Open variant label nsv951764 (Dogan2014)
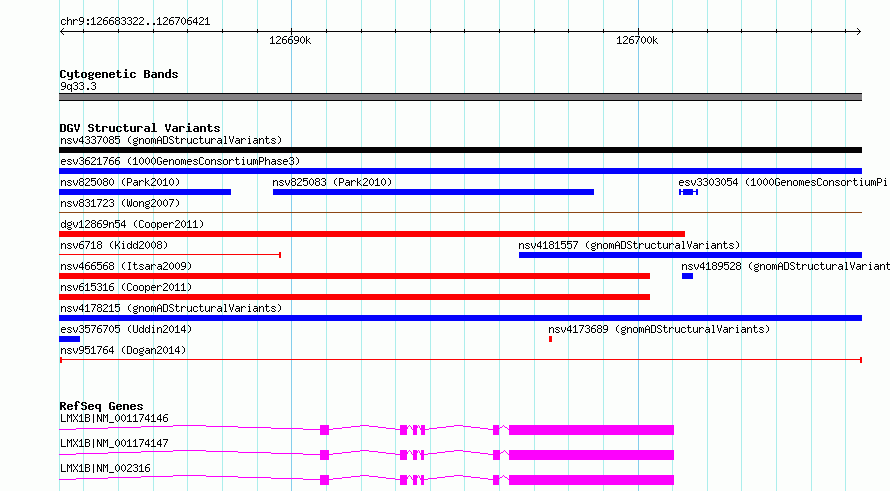This screenshot has width=890, height=491. pos(123,350)
